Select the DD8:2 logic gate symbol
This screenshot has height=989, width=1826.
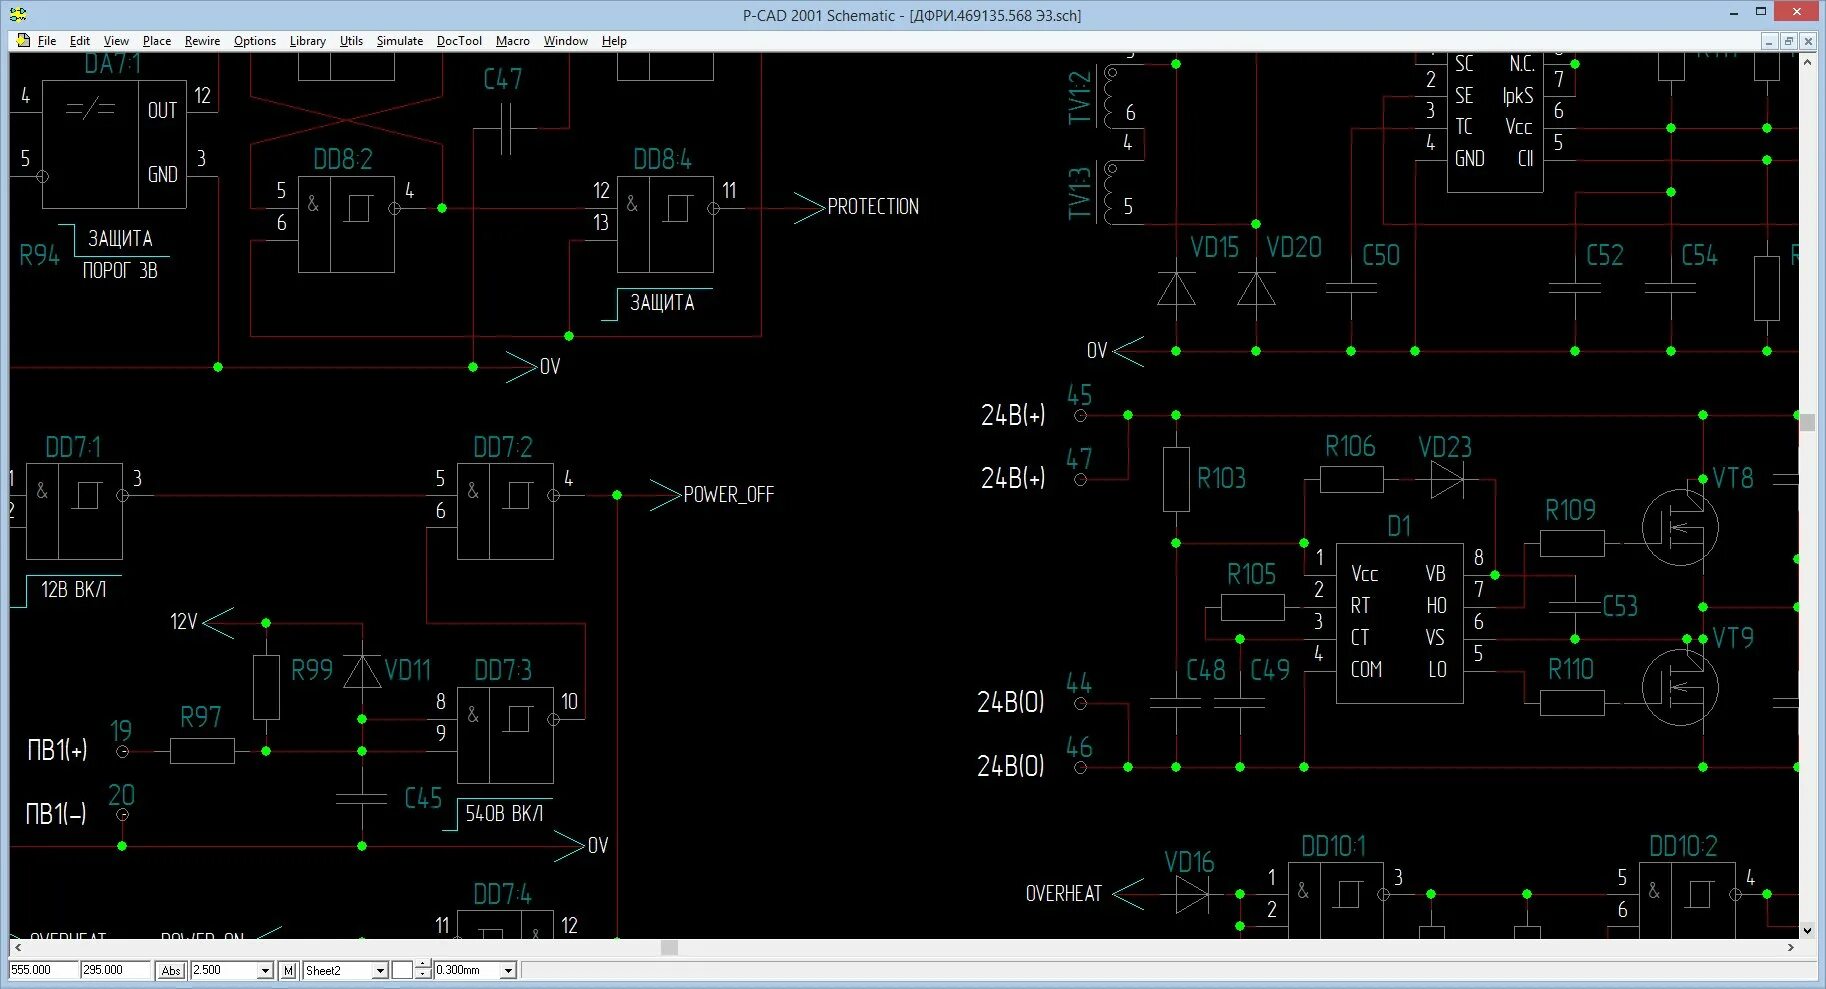pos(346,224)
